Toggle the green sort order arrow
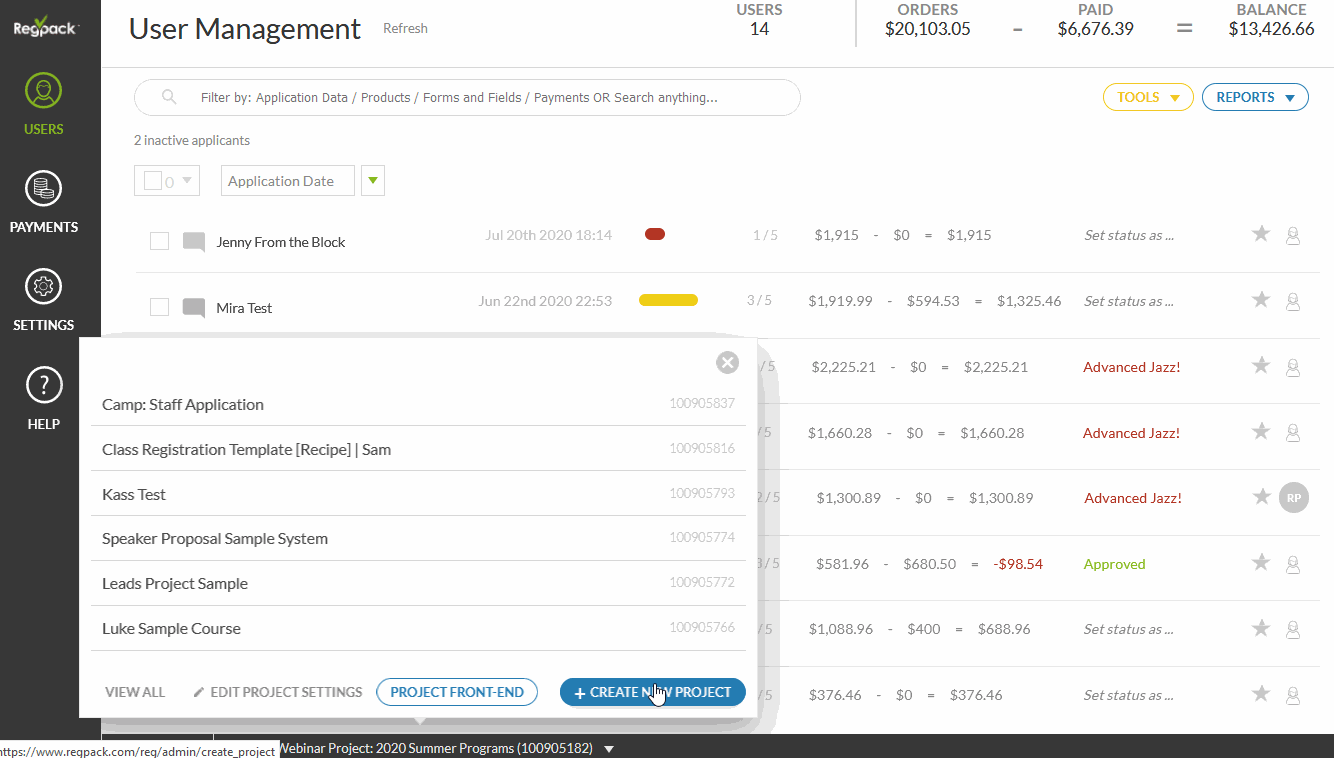The image size is (1334, 758). tap(372, 180)
